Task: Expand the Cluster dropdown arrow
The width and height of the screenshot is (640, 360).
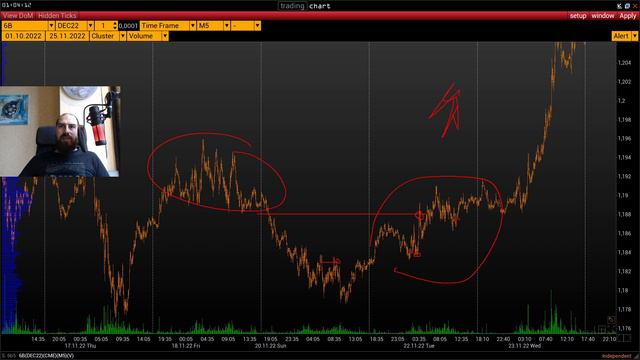Action: [x=122, y=36]
